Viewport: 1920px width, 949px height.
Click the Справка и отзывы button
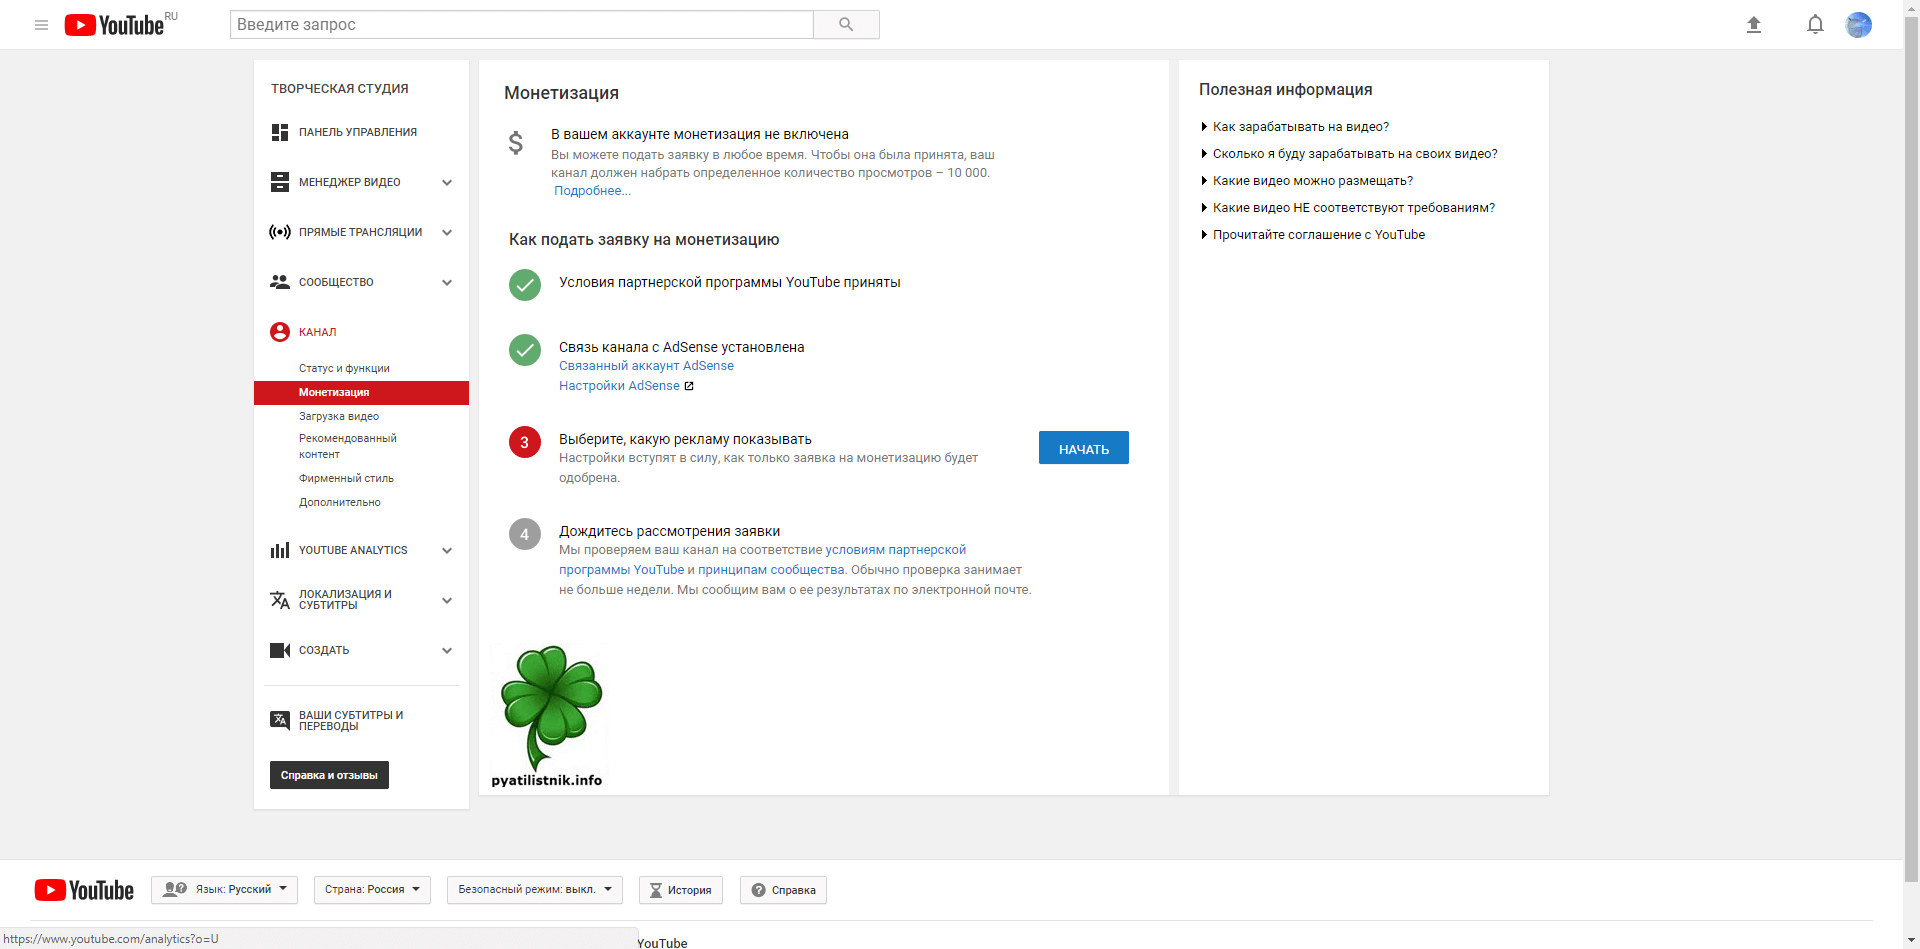point(329,775)
